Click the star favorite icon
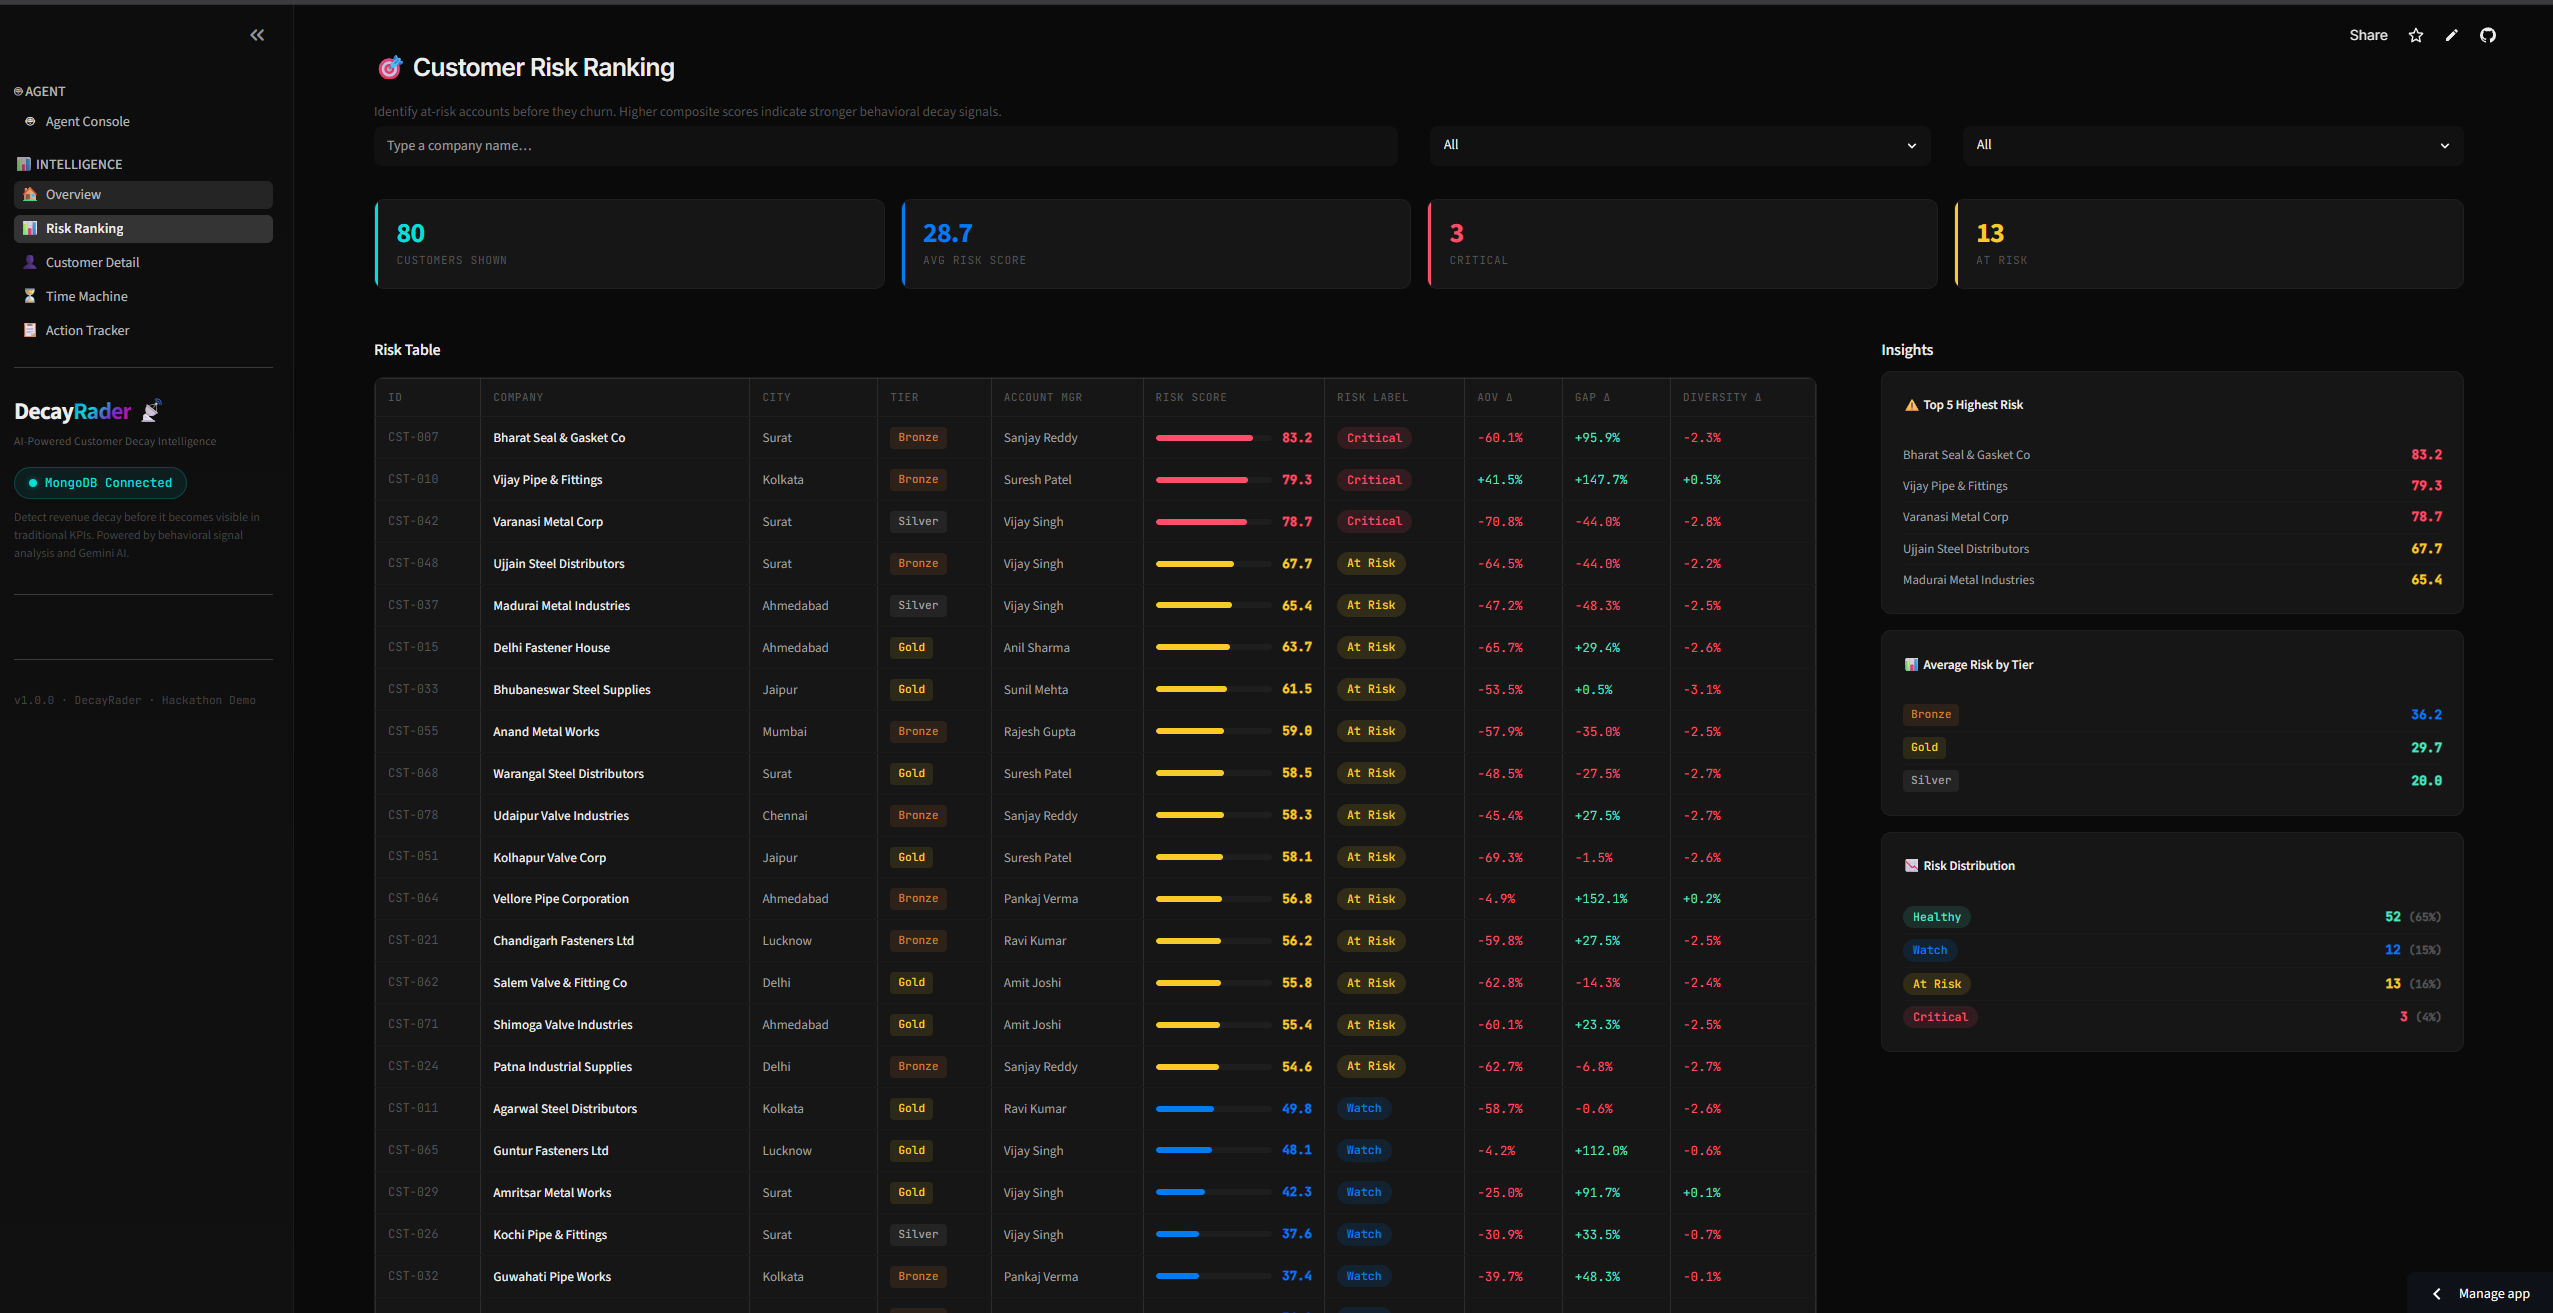 (2416, 35)
